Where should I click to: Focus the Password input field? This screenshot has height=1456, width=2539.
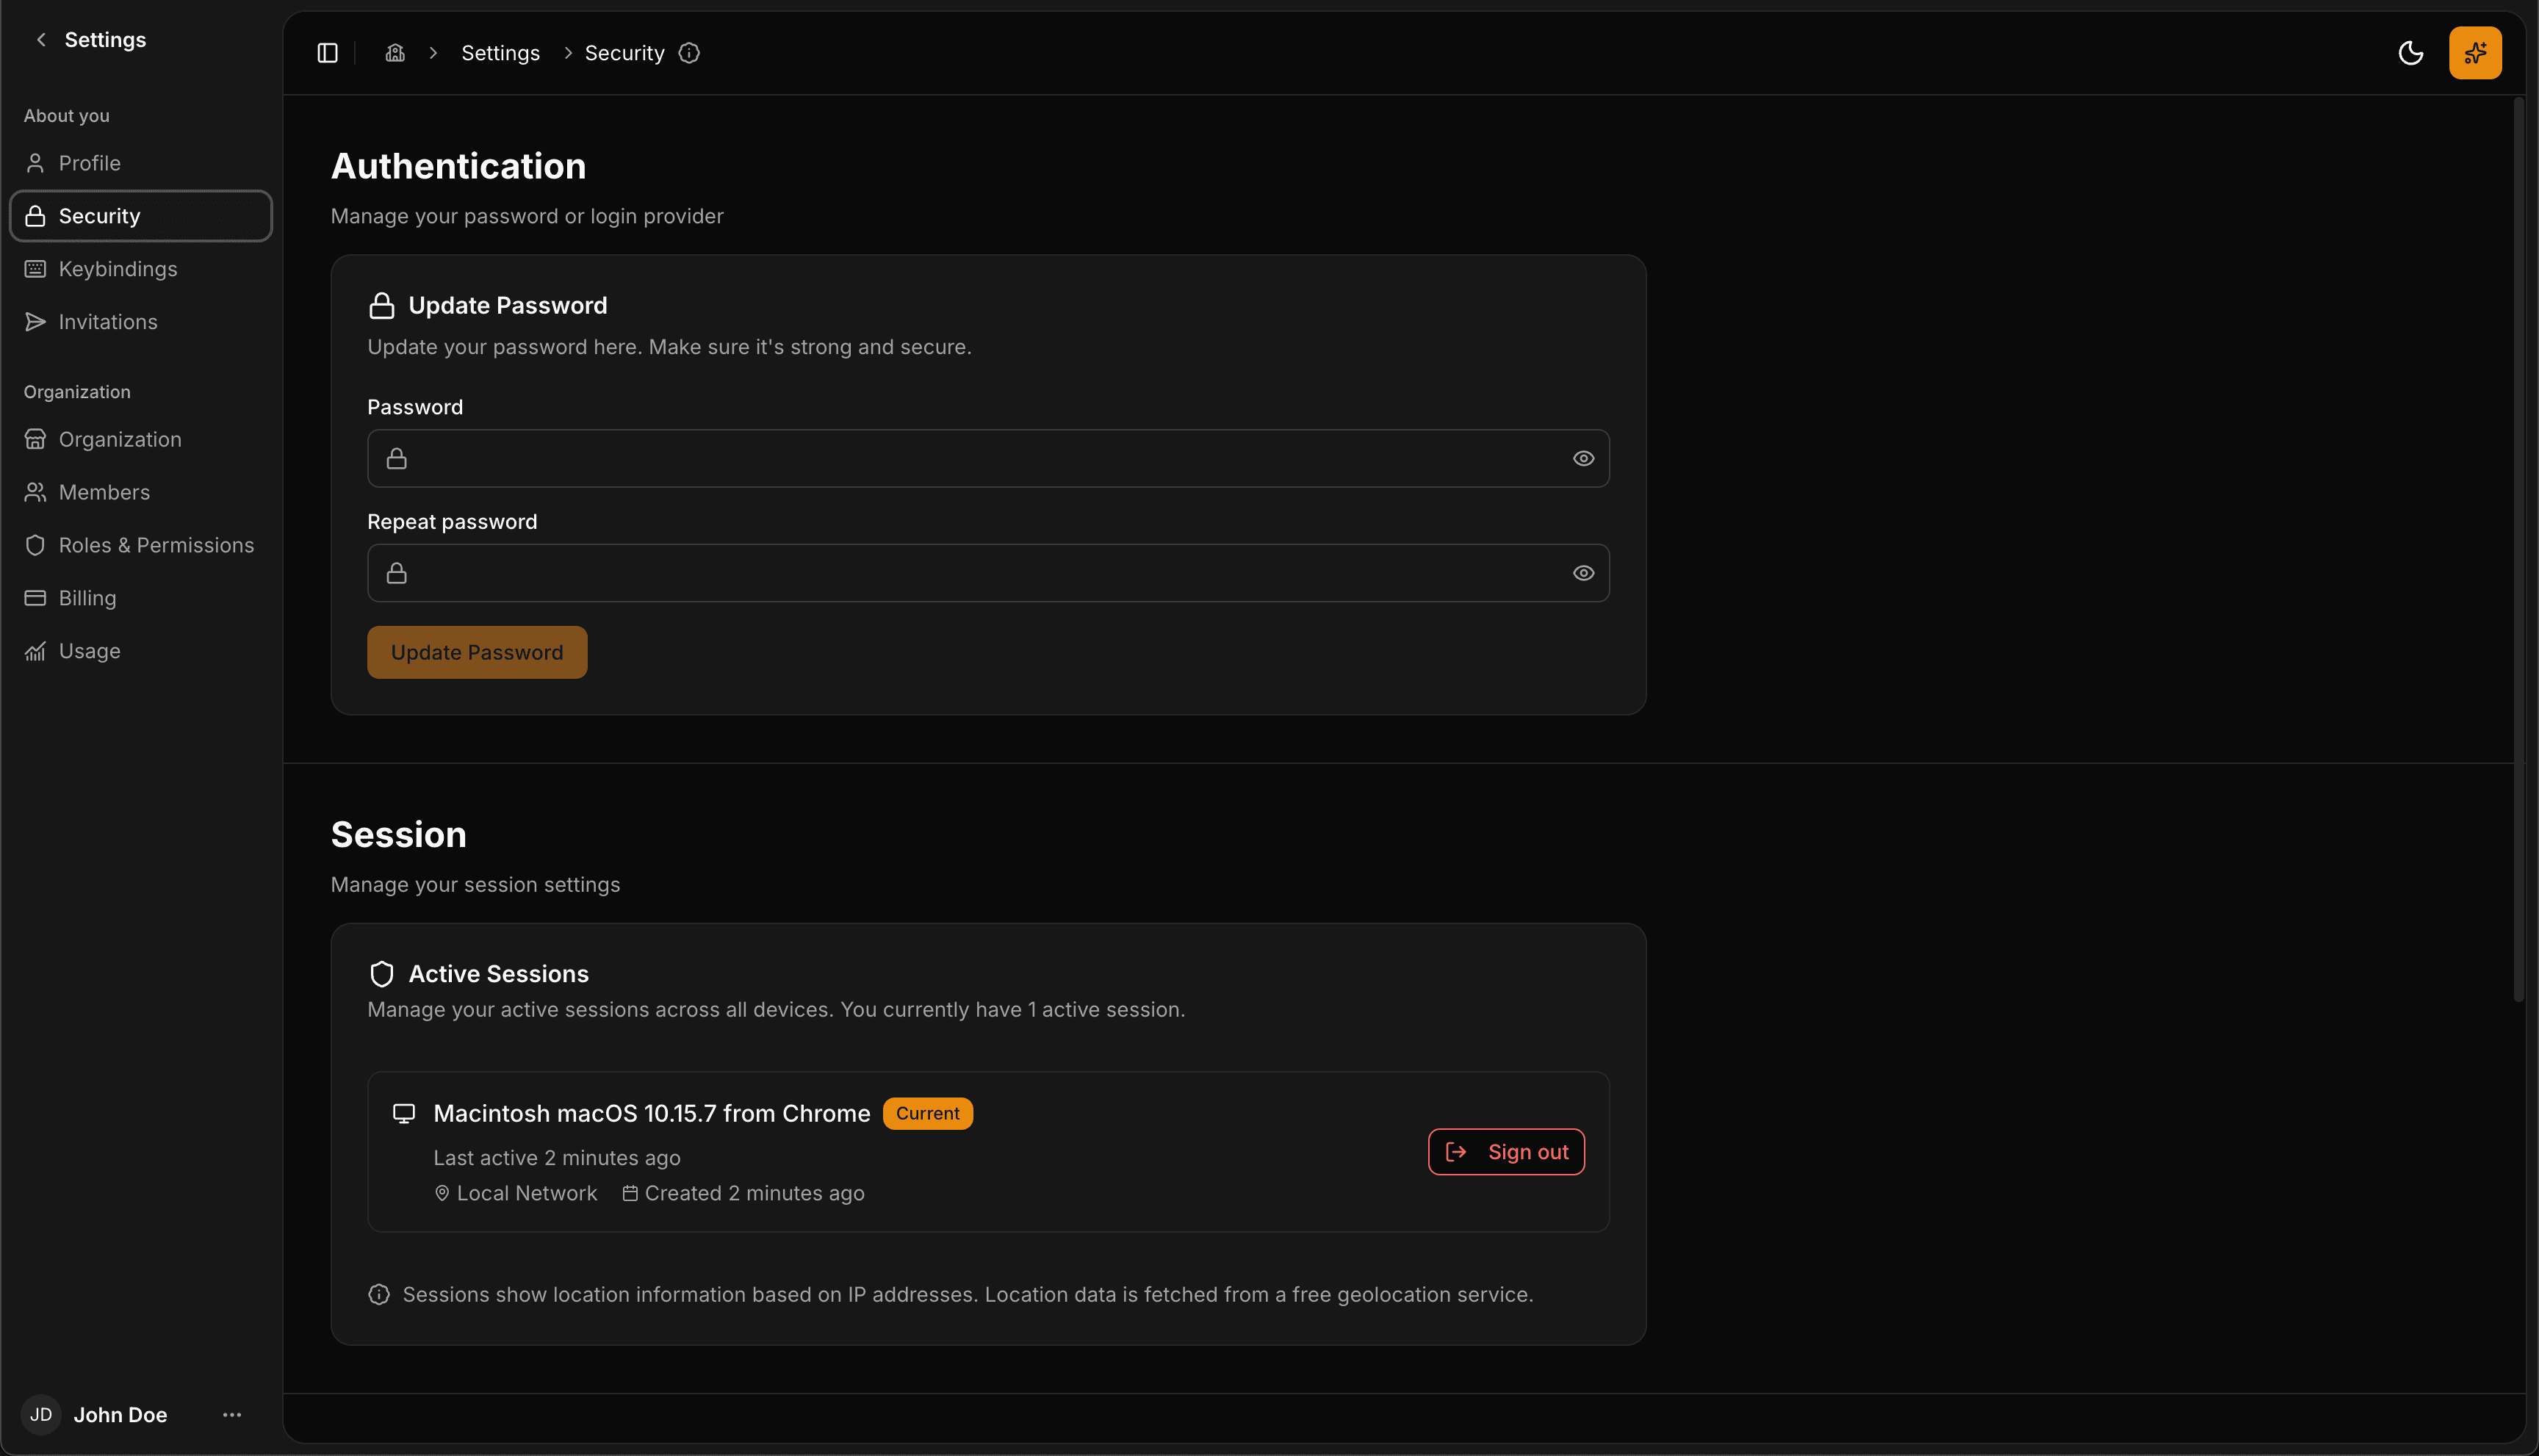coord(988,458)
